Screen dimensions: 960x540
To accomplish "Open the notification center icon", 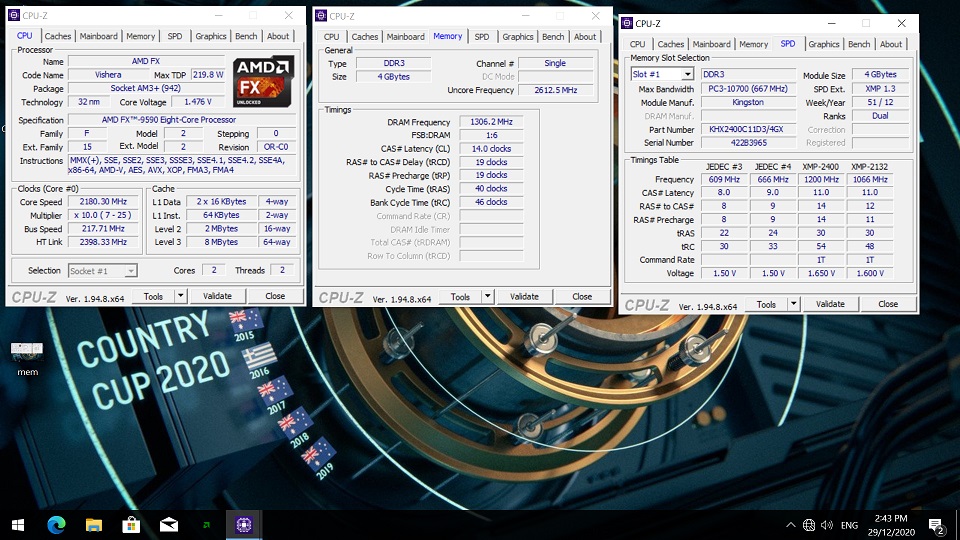I will click(936, 525).
